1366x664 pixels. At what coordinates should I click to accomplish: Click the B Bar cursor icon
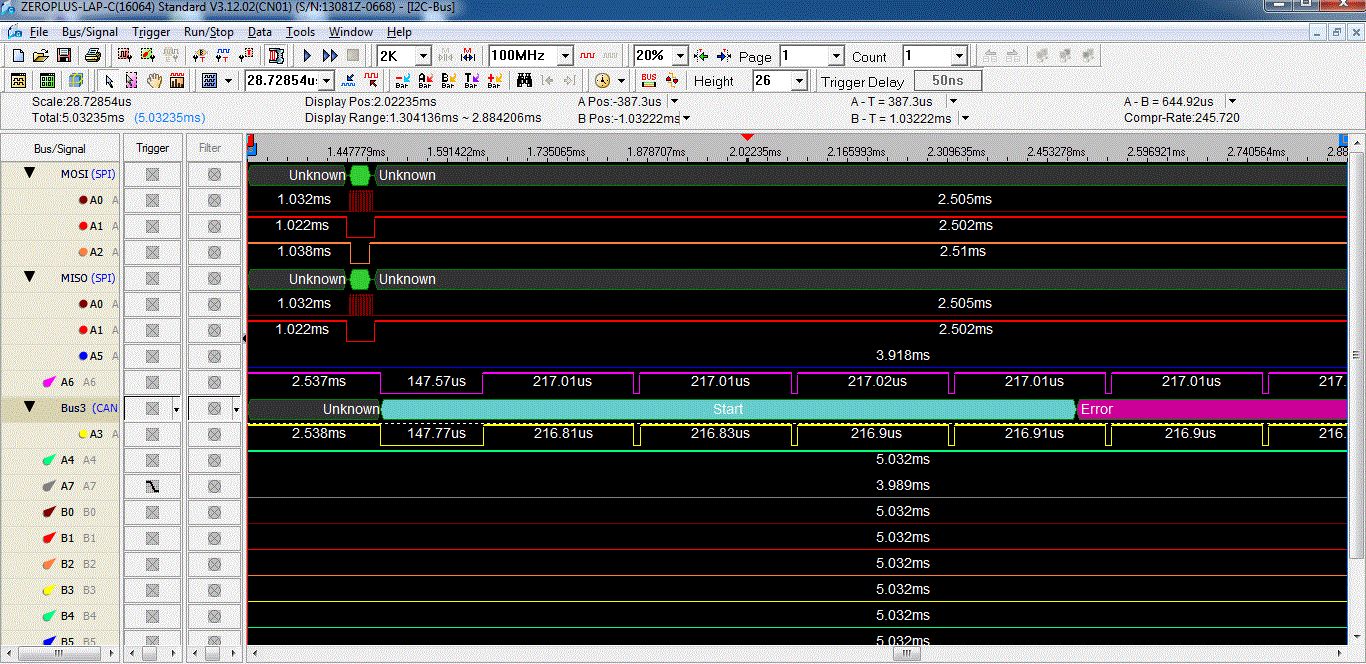[x=449, y=81]
